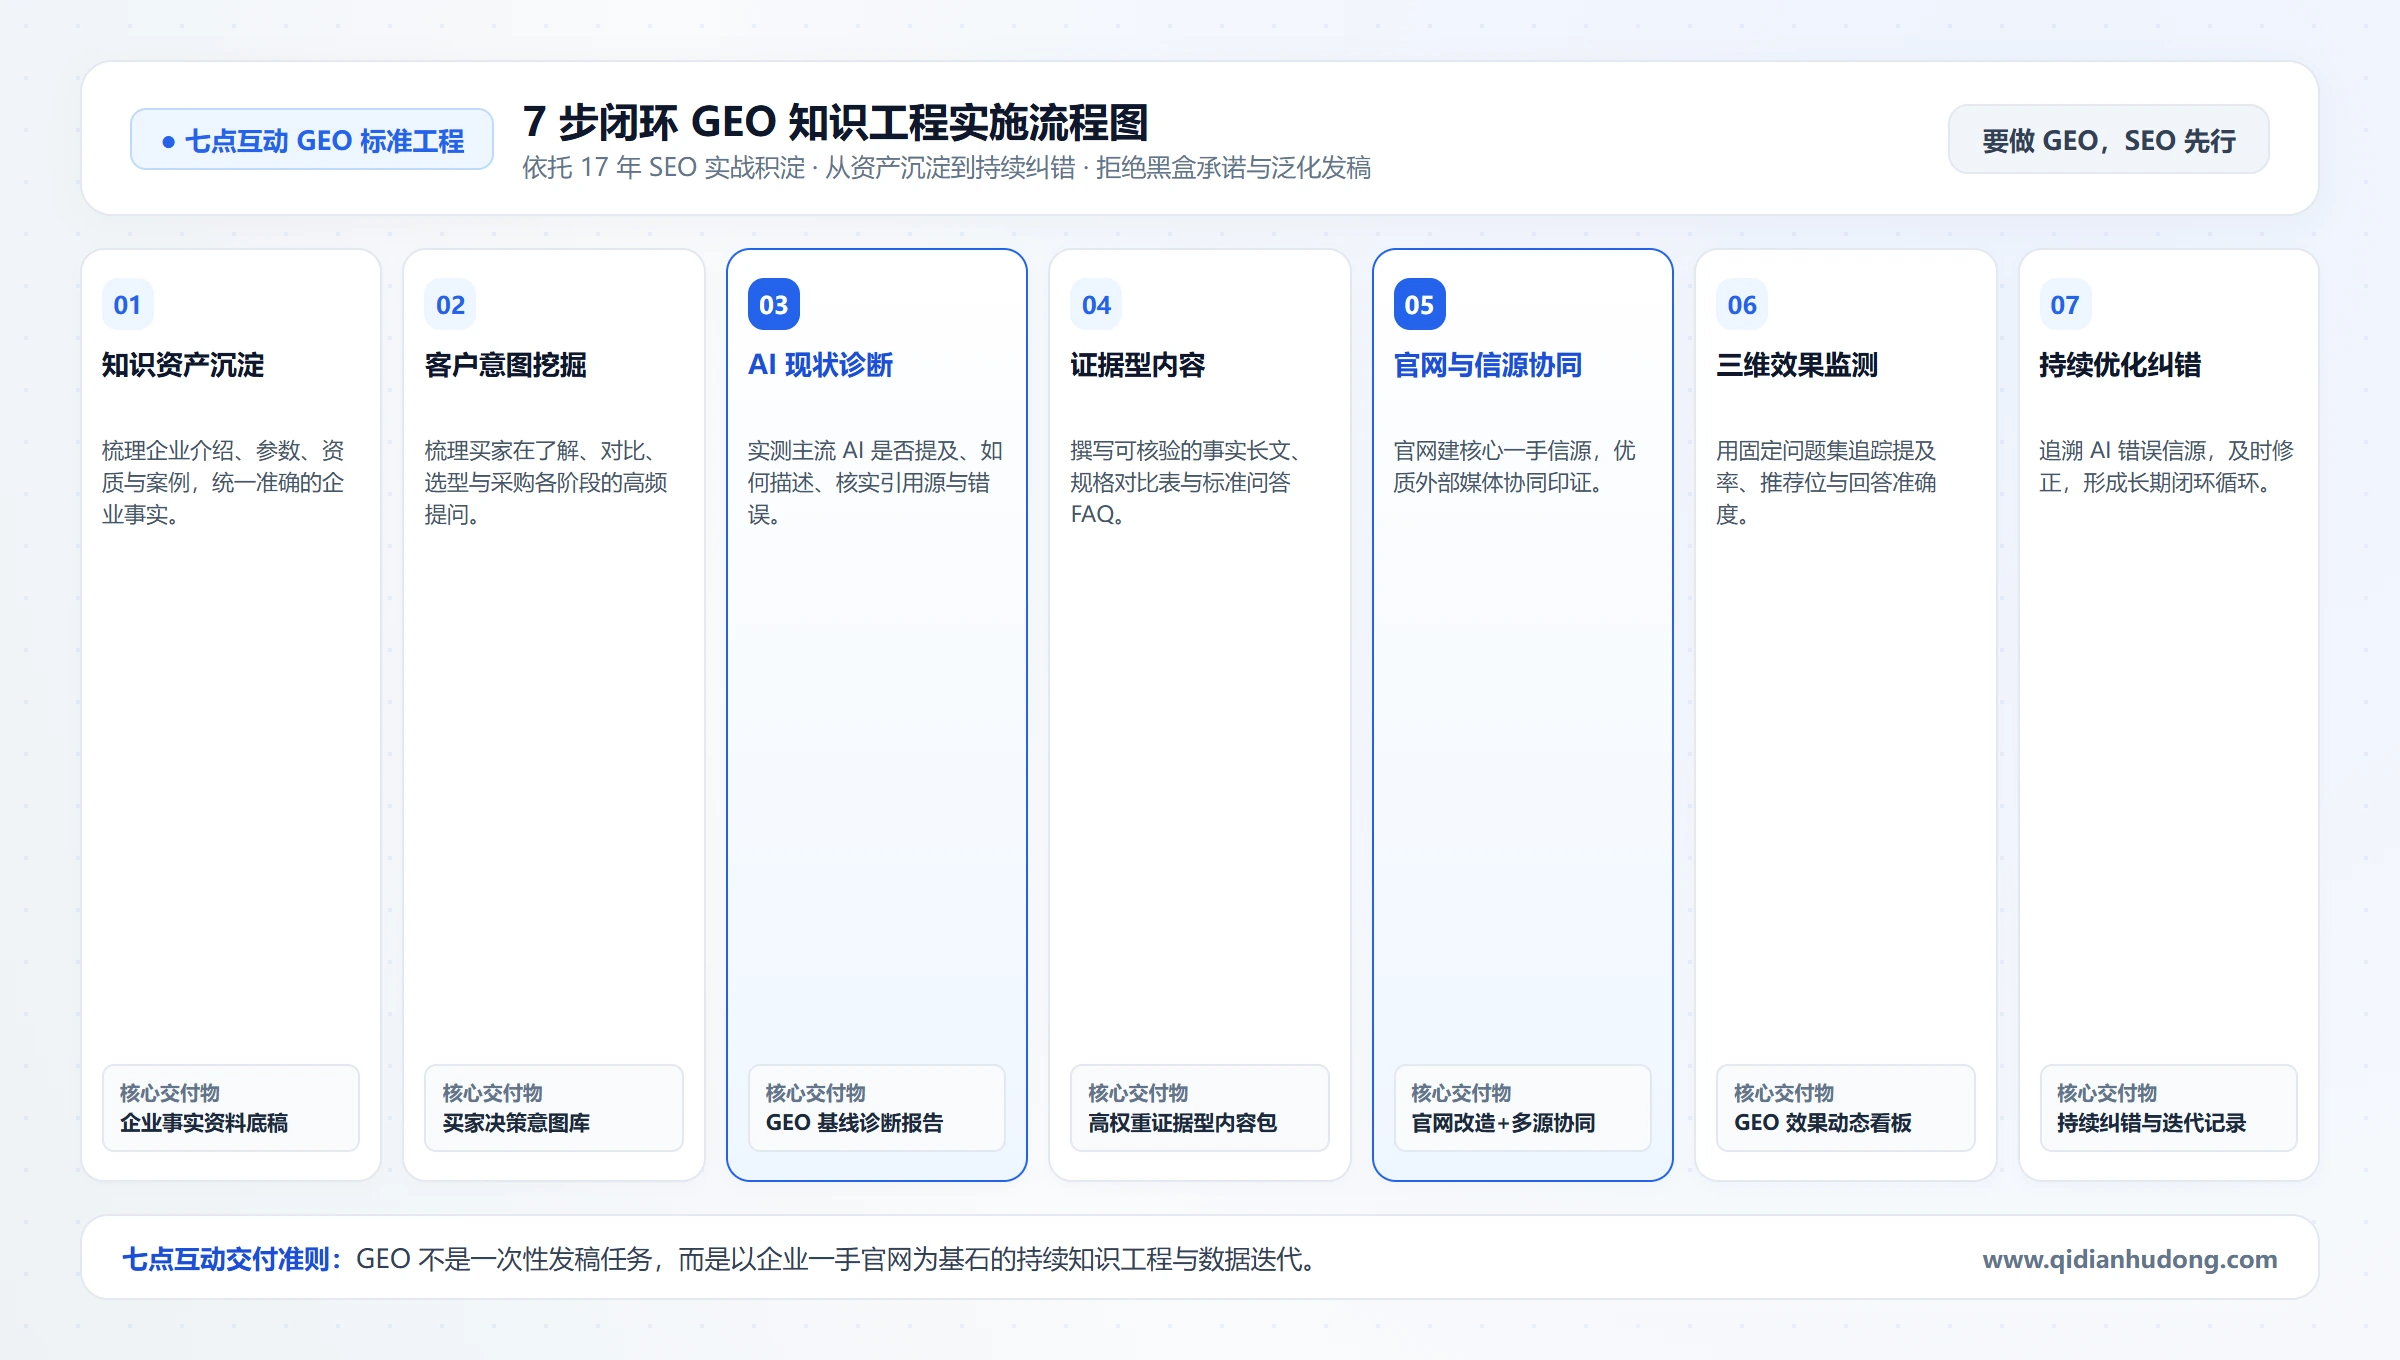Click the 七点互动交付准则 label

click(232, 1259)
